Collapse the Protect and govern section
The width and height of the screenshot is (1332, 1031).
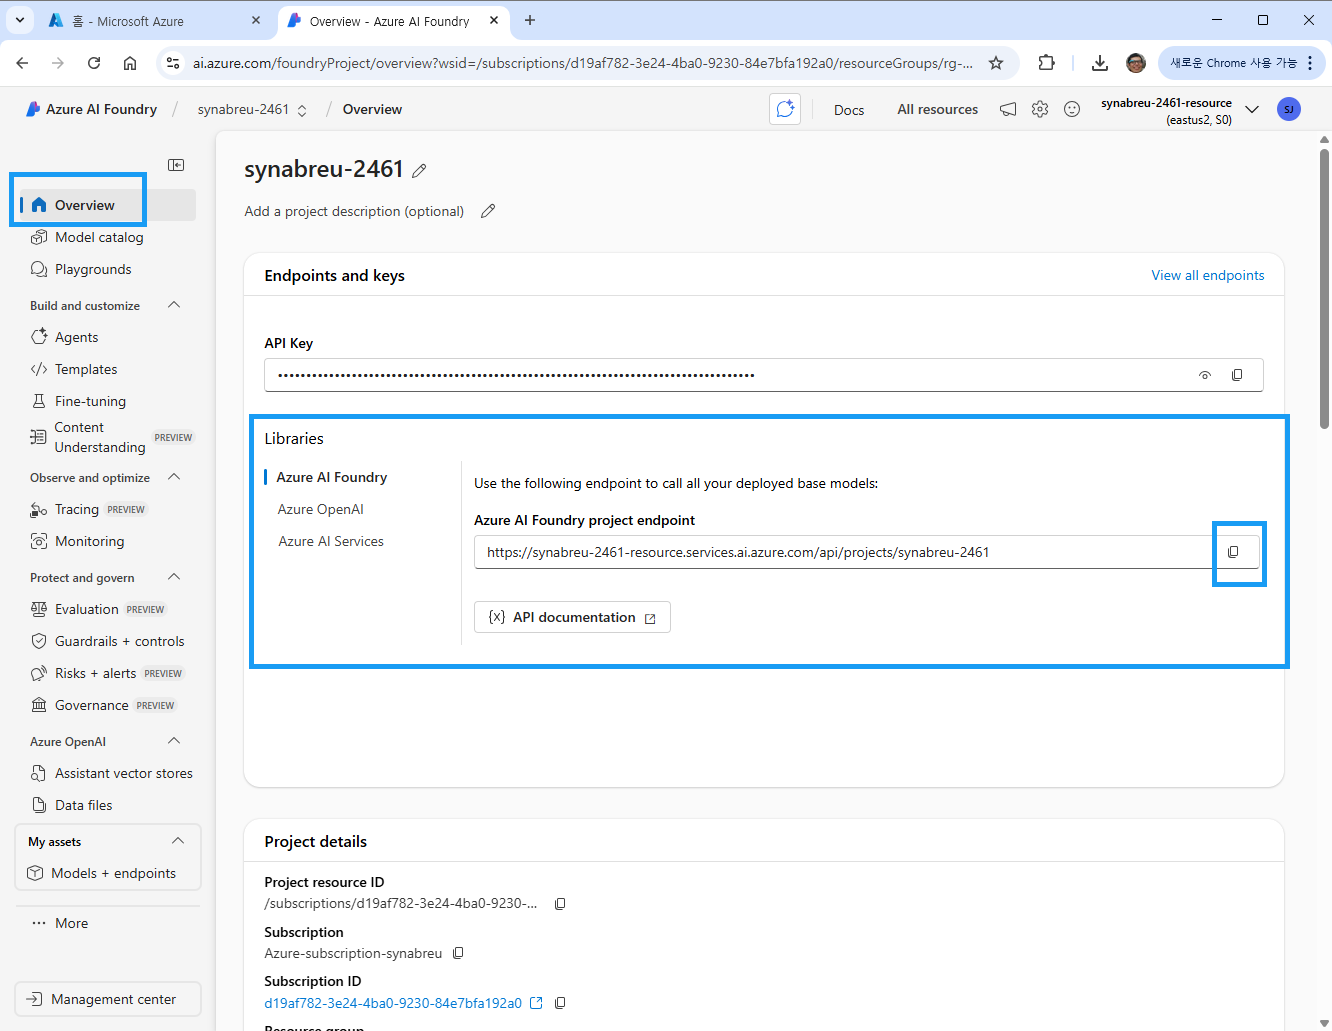coord(174,577)
